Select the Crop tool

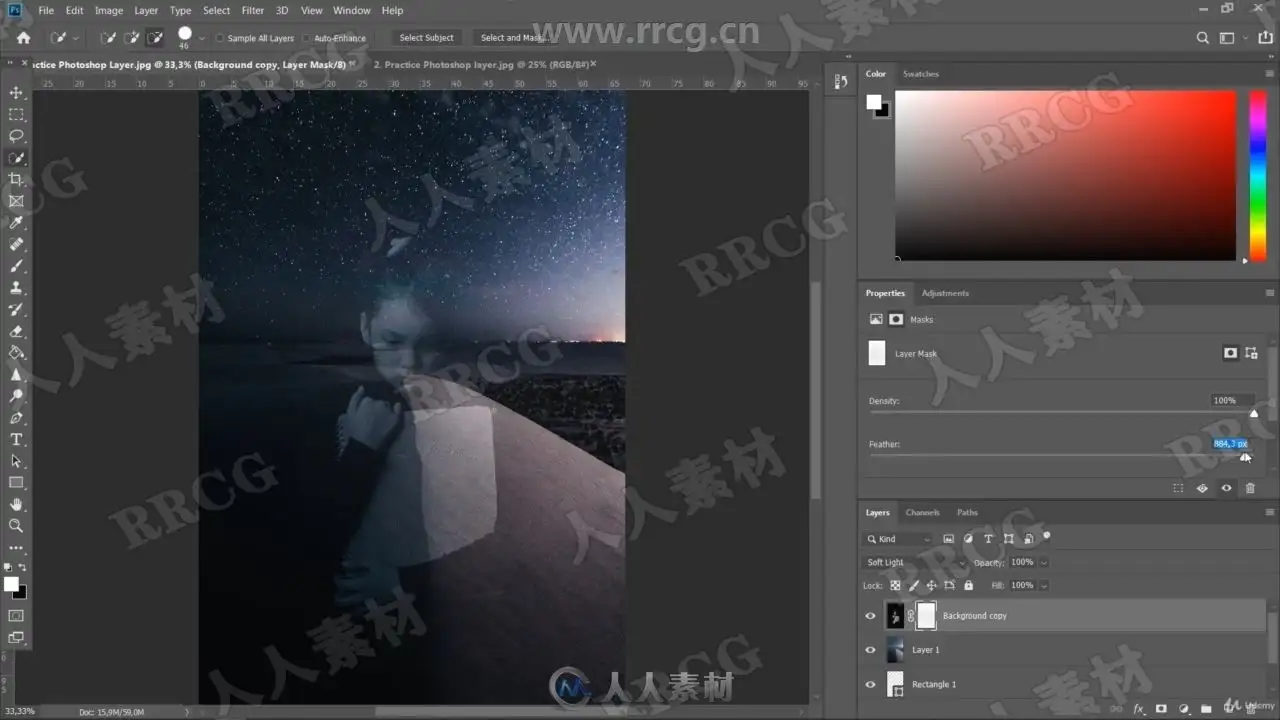coord(16,179)
